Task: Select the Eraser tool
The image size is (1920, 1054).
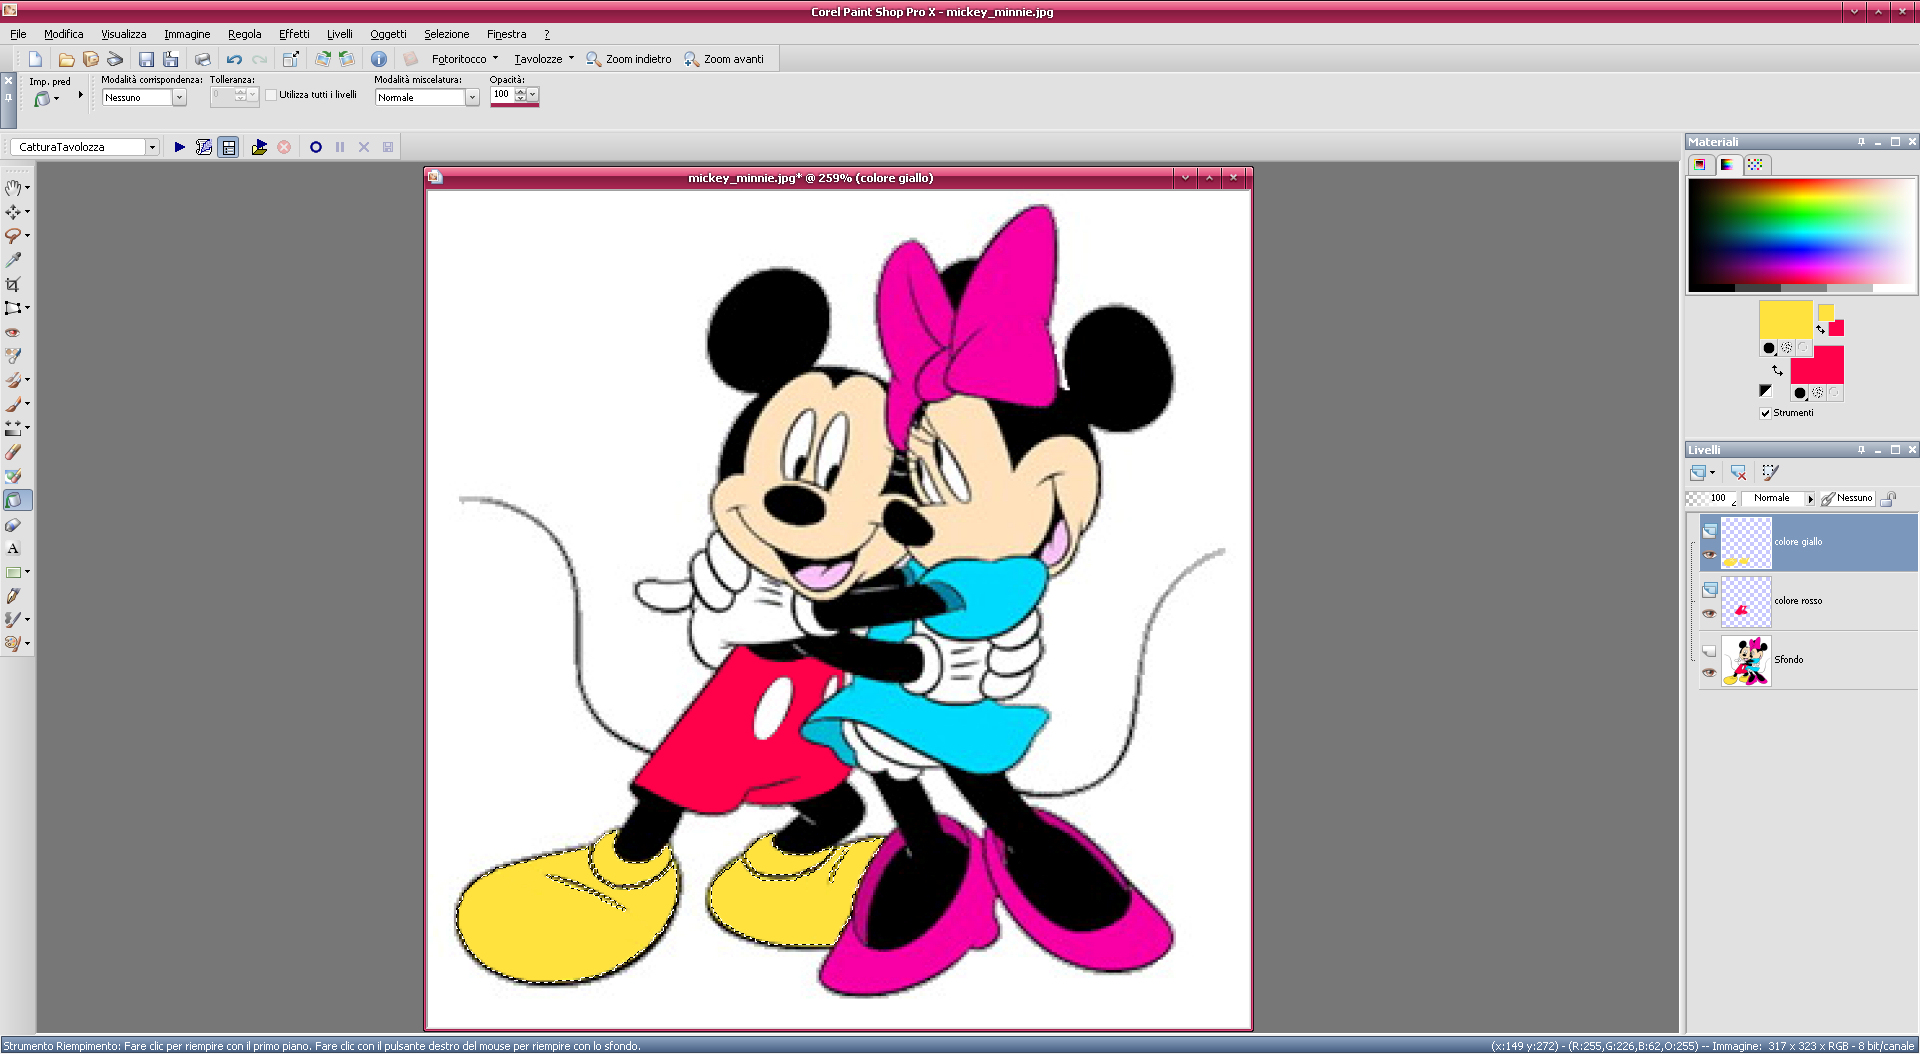Action: tap(13, 452)
